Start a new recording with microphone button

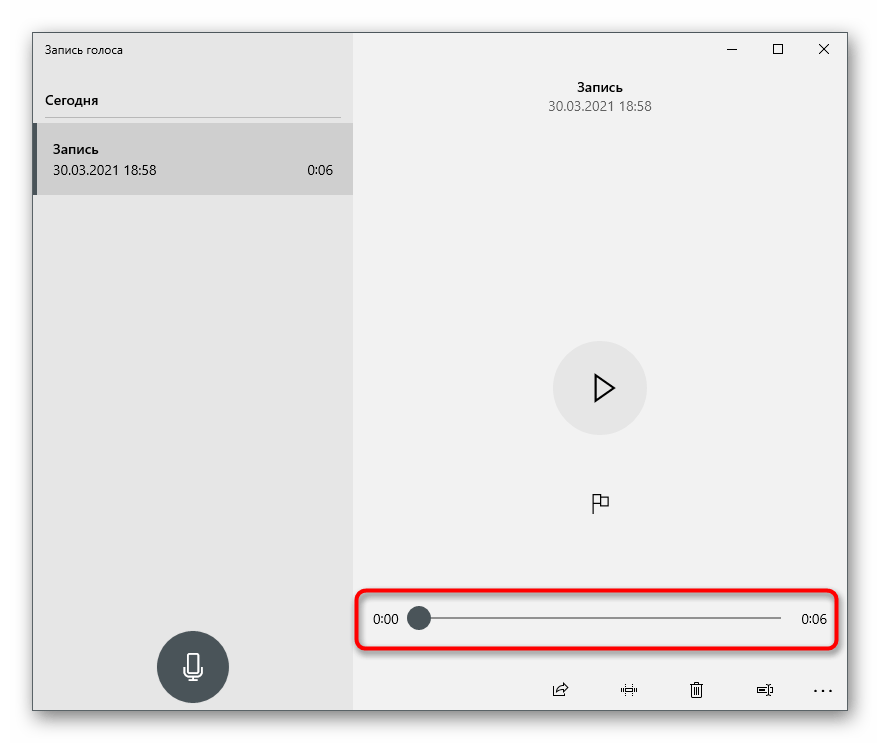tap(193, 666)
